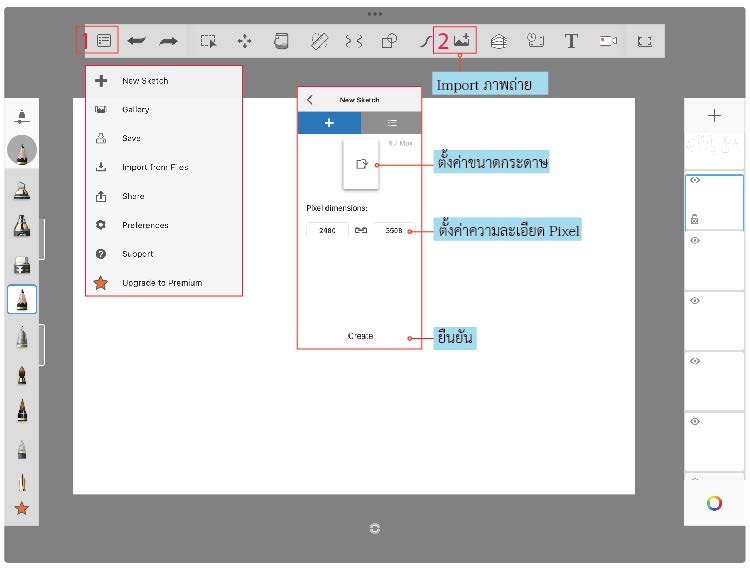Select Gallery from the menu
750x570 pixels.
[135, 110]
